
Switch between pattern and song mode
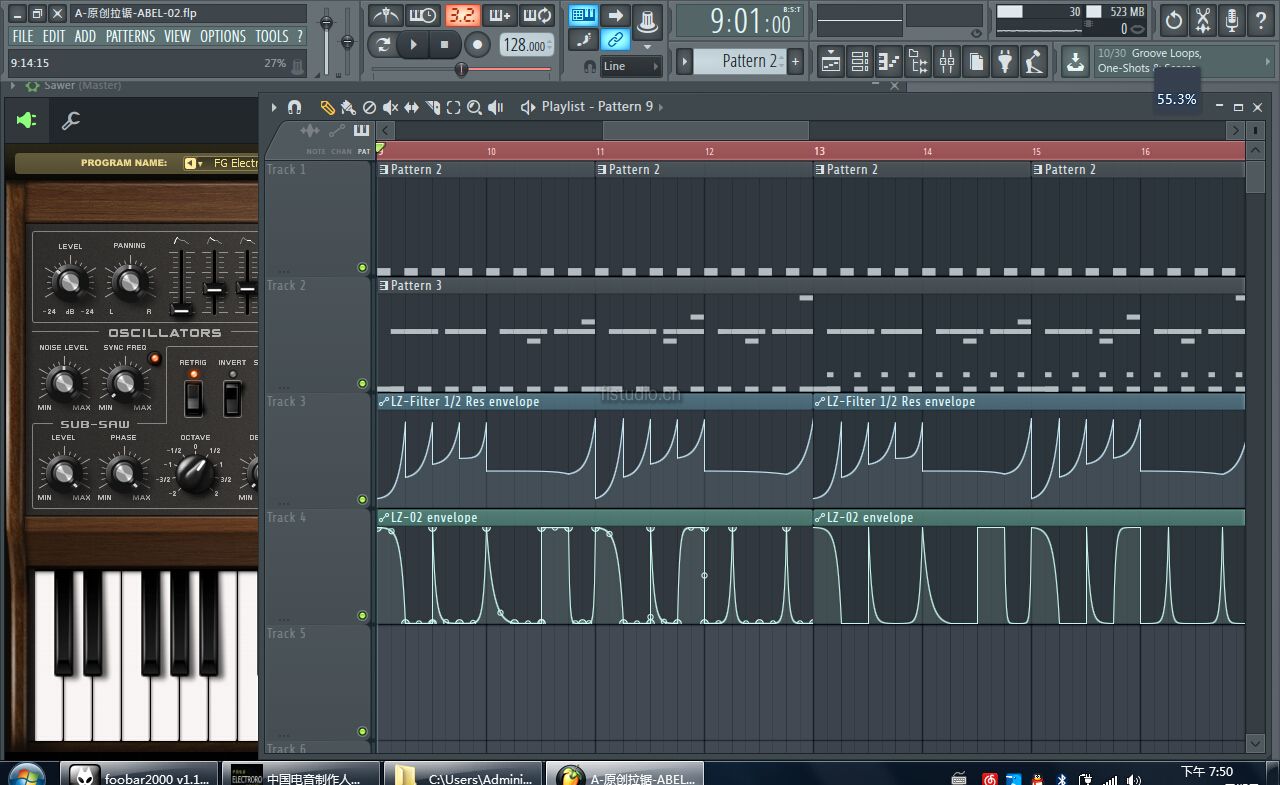click(x=382, y=44)
